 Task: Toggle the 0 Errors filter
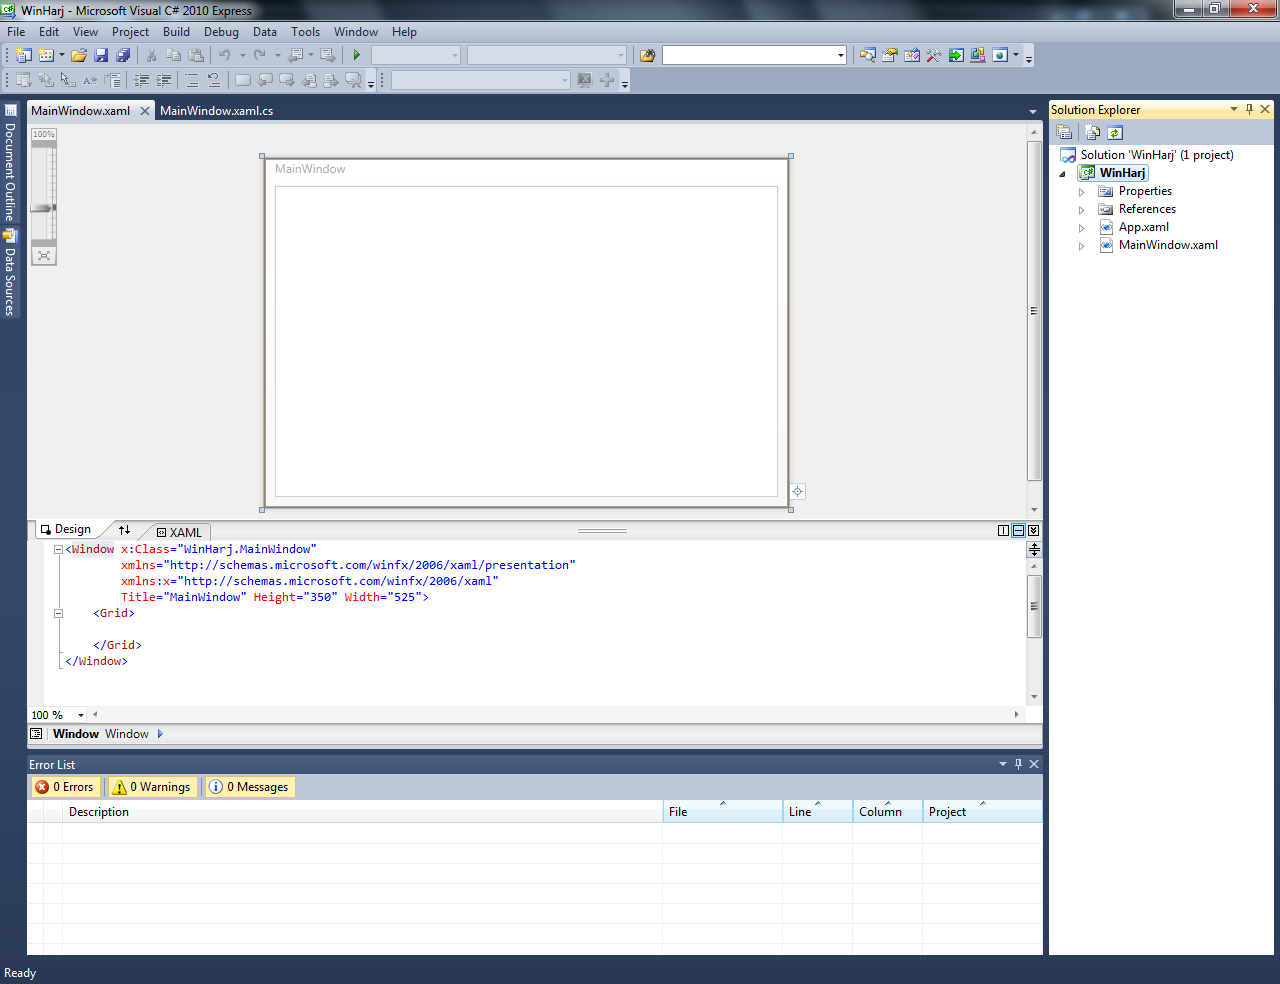point(64,787)
